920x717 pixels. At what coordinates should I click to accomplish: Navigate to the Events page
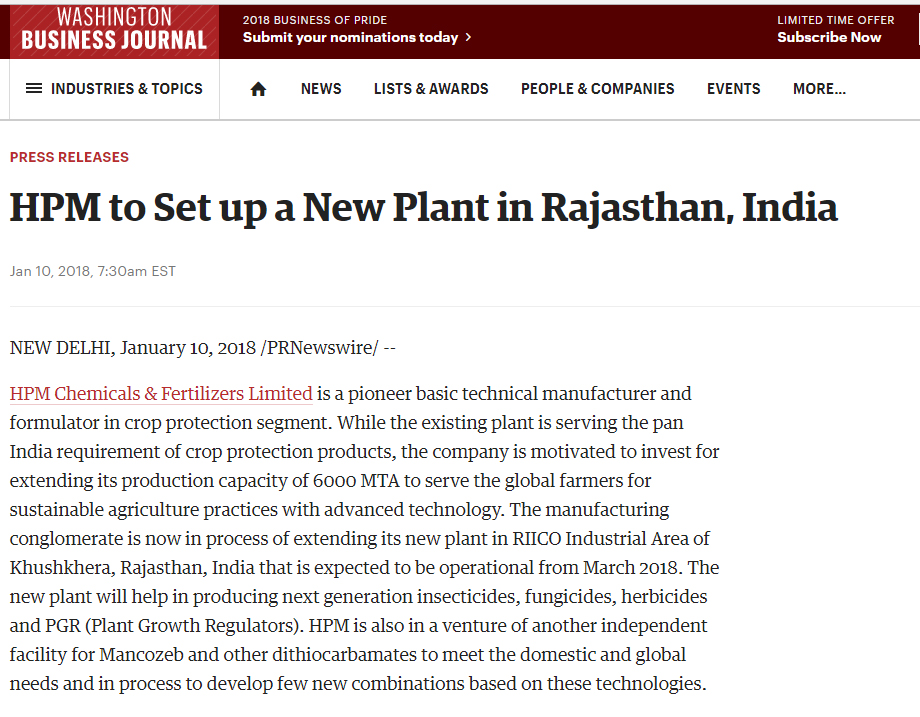[x=733, y=89]
